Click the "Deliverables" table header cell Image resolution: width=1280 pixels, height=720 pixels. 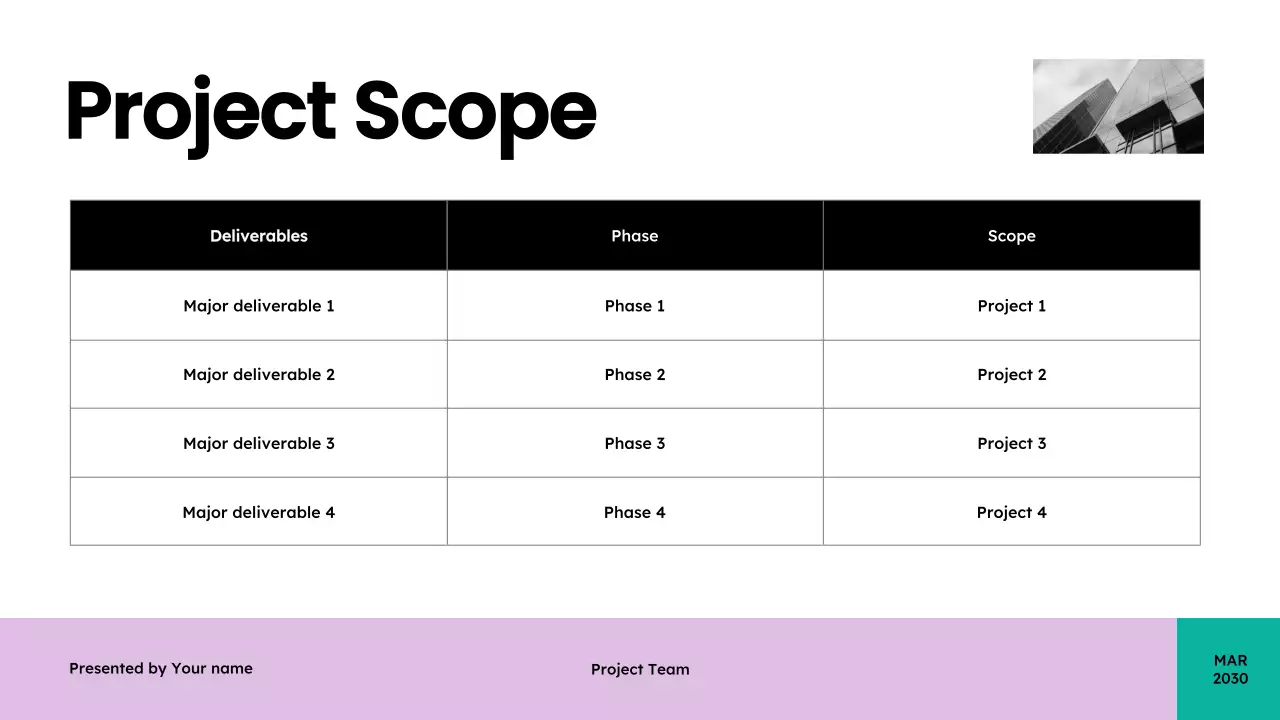[x=259, y=236]
